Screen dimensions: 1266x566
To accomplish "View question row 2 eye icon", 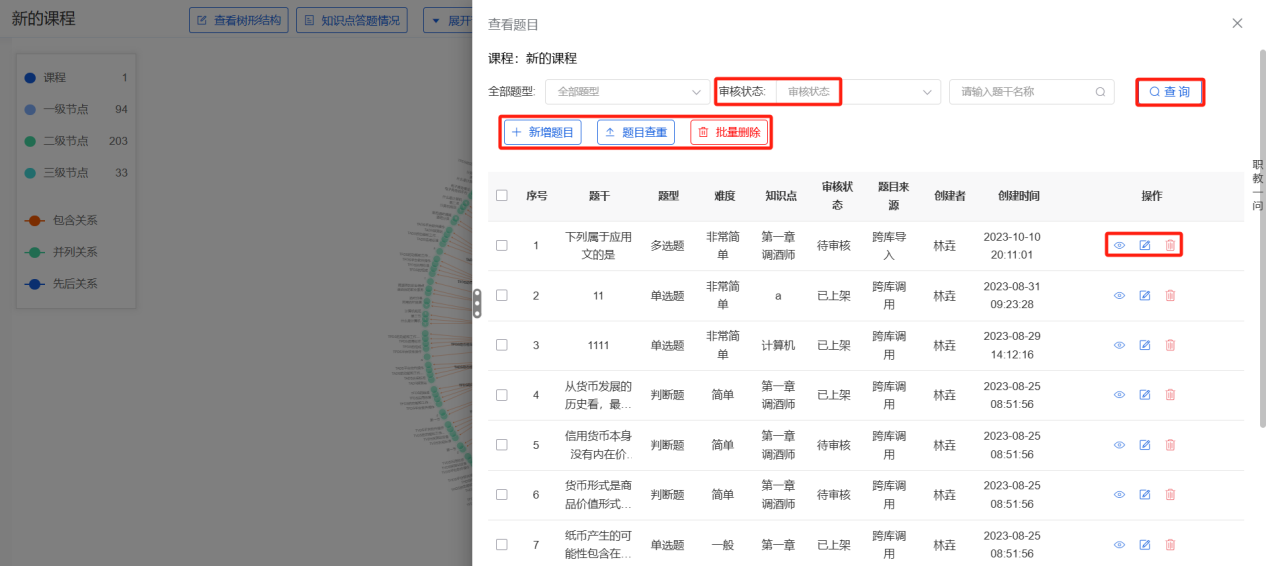I will tap(1120, 295).
